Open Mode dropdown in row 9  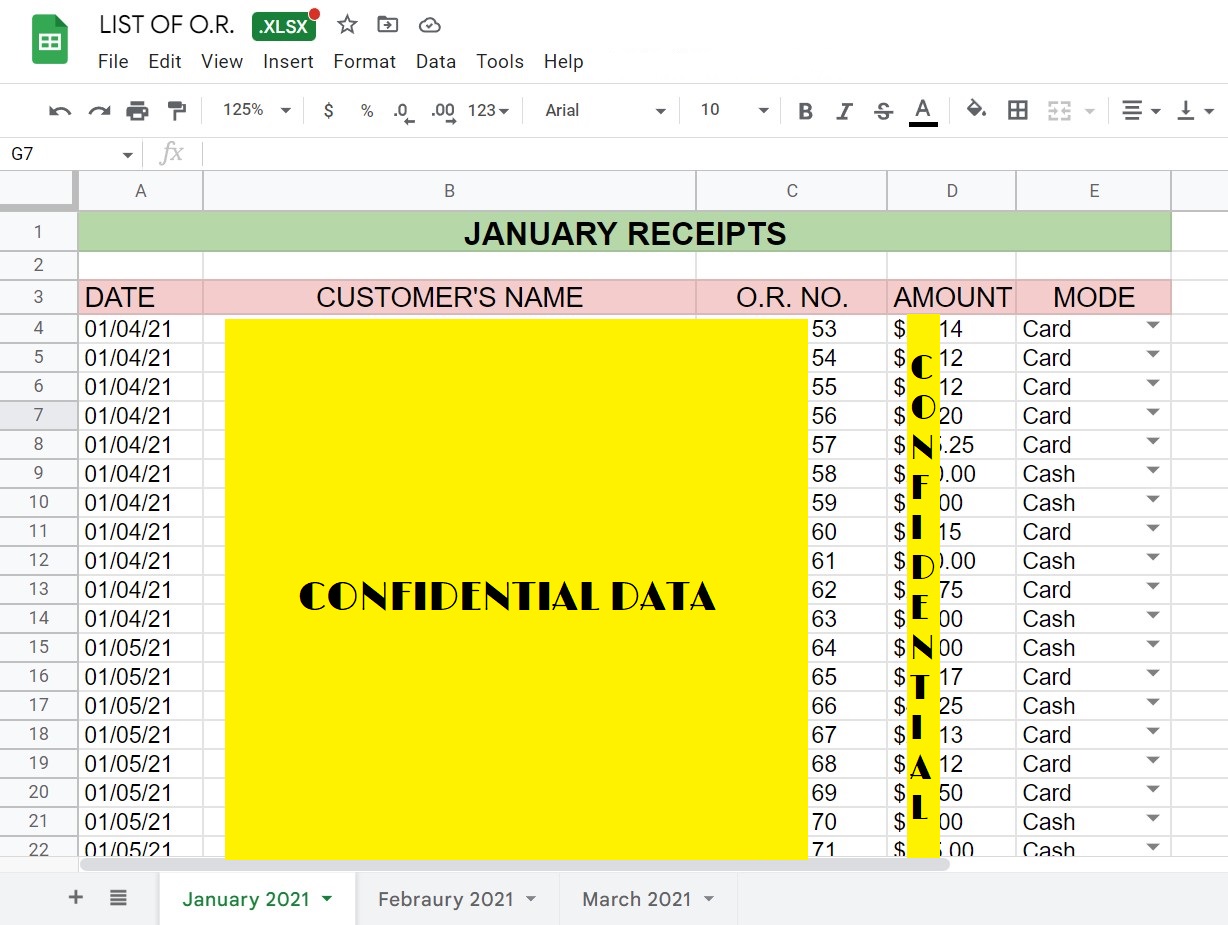pyautogui.click(x=1153, y=471)
